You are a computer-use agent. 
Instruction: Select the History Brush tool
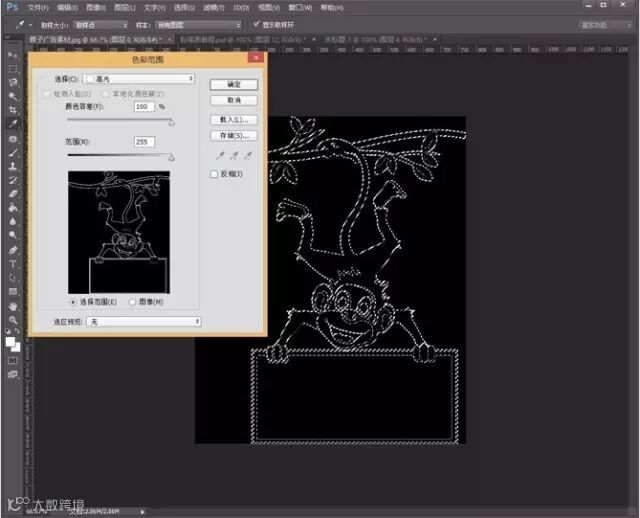click(x=13, y=180)
